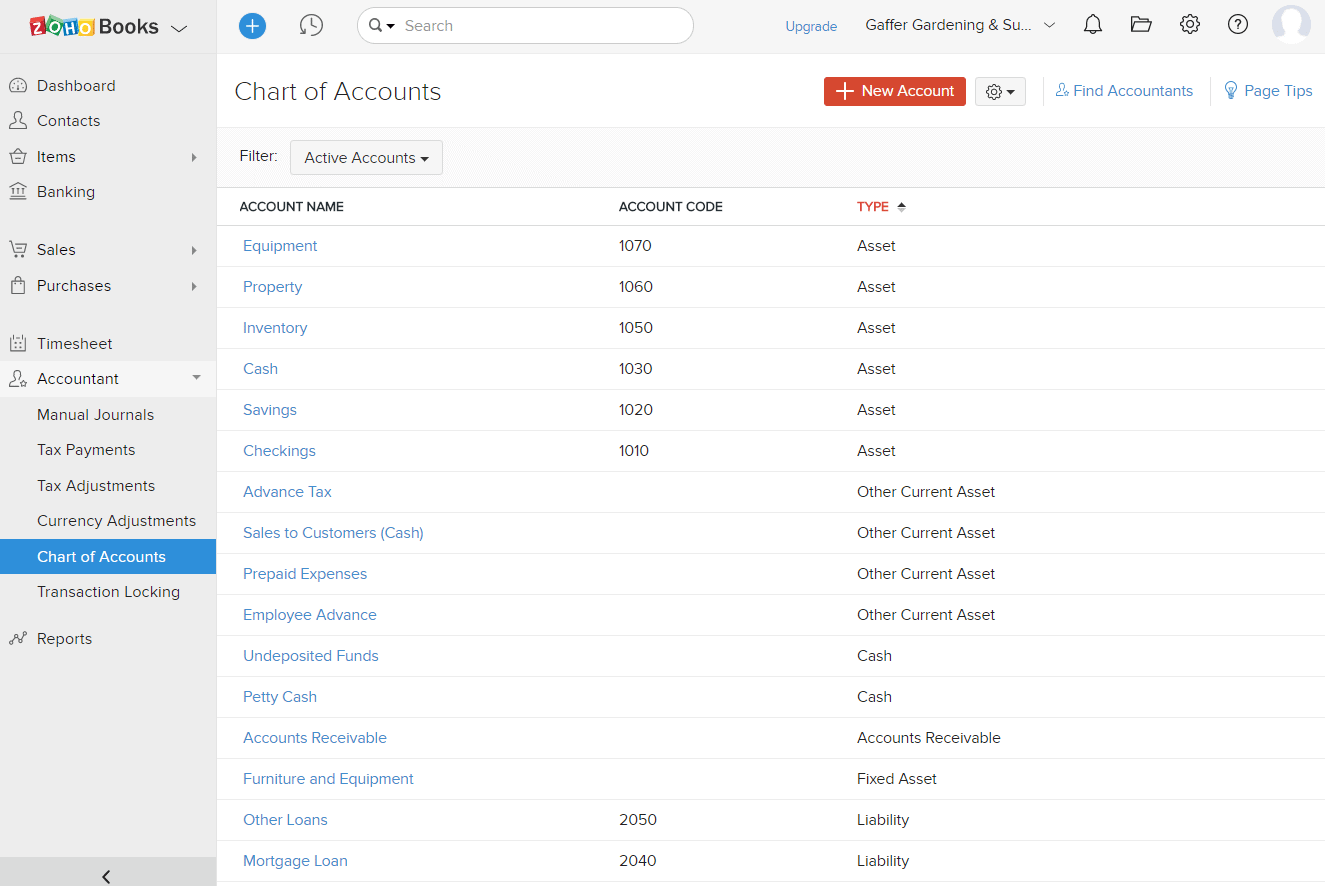
Task: Click the search magnifier icon
Action: pyautogui.click(x=375, y=26)
